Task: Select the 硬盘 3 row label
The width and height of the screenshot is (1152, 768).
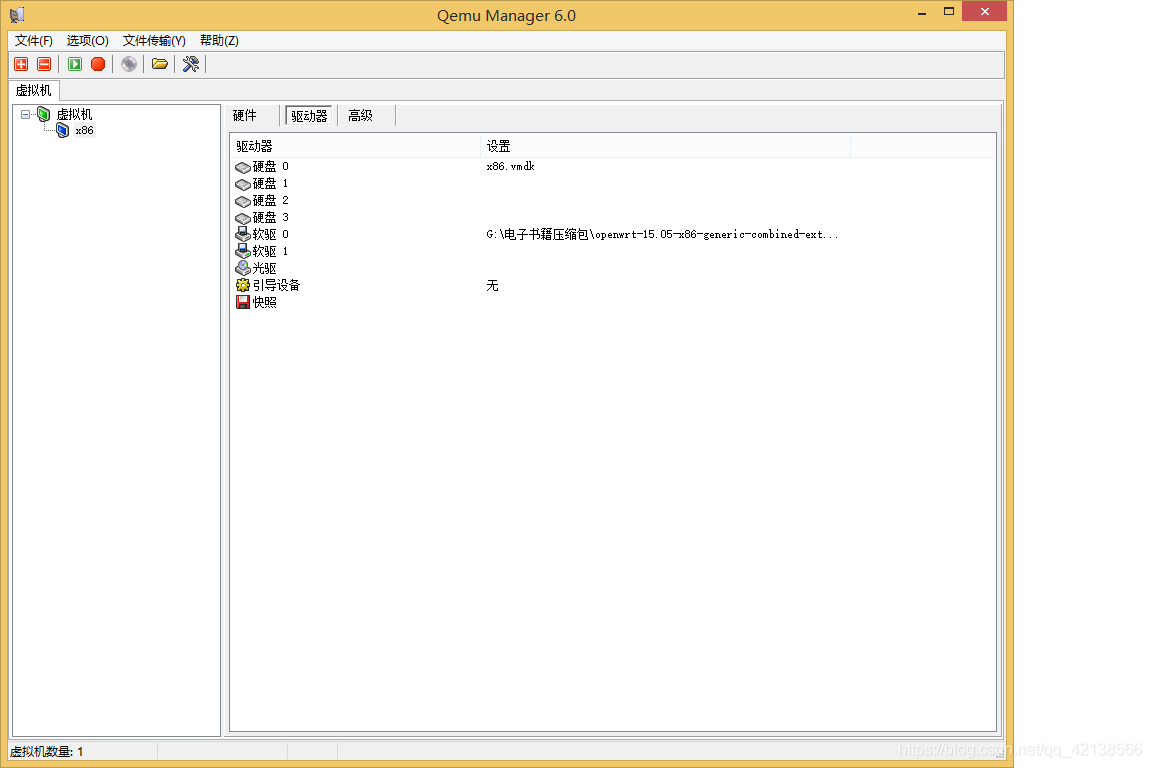Action: click(270, 218)
